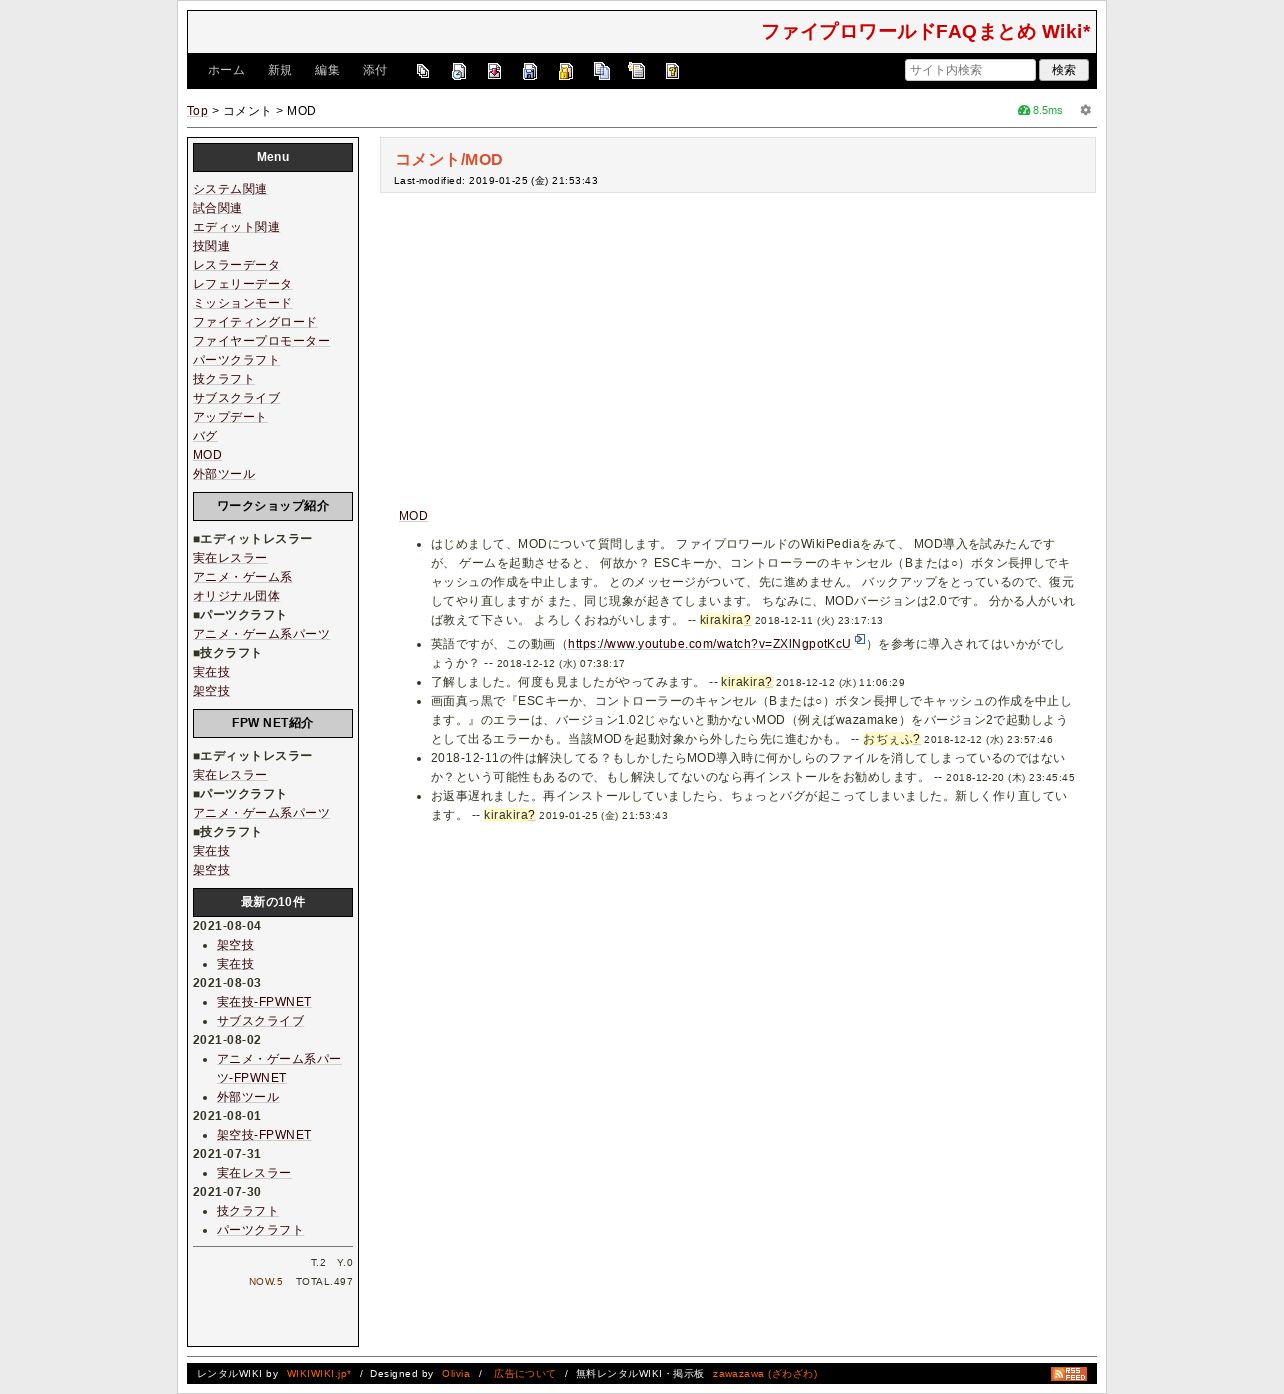Click the external link icon after YouTube URL

pyautogui.click(x=860, y=640)
